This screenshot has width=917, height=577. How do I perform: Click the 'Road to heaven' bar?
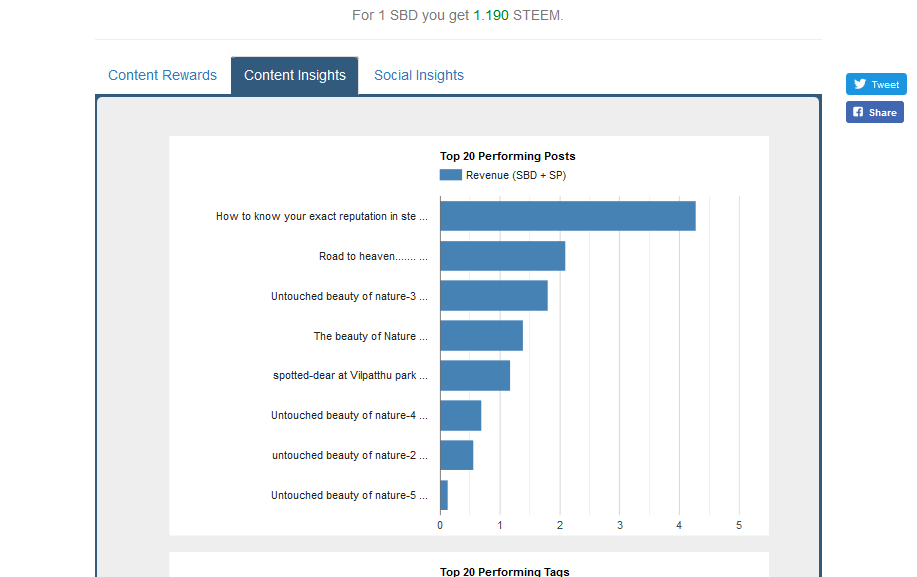pos(502,256)
